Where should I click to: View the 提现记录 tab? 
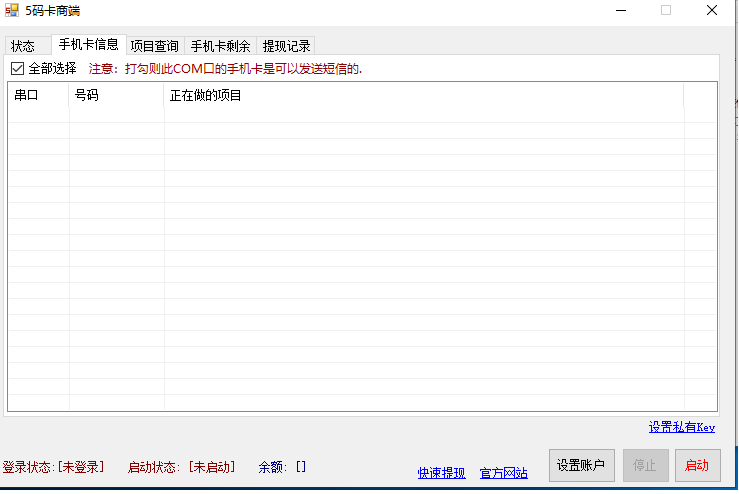[x=286, y=46]
